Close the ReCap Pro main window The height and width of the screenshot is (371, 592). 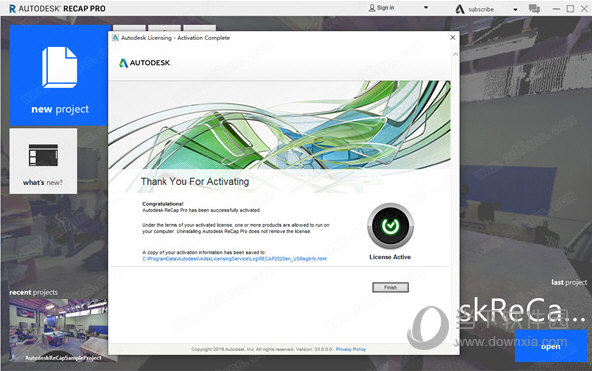(x=584, y=9)
